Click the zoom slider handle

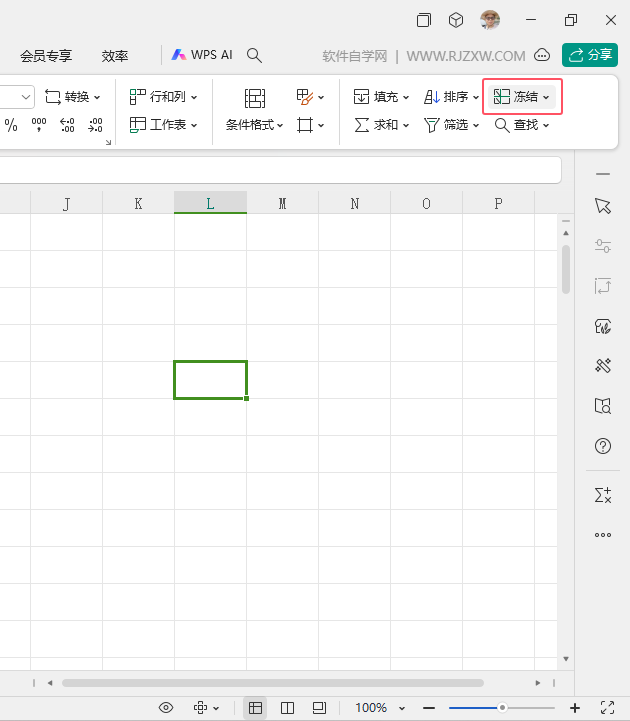pyautogui.click(x=502, y=707)
